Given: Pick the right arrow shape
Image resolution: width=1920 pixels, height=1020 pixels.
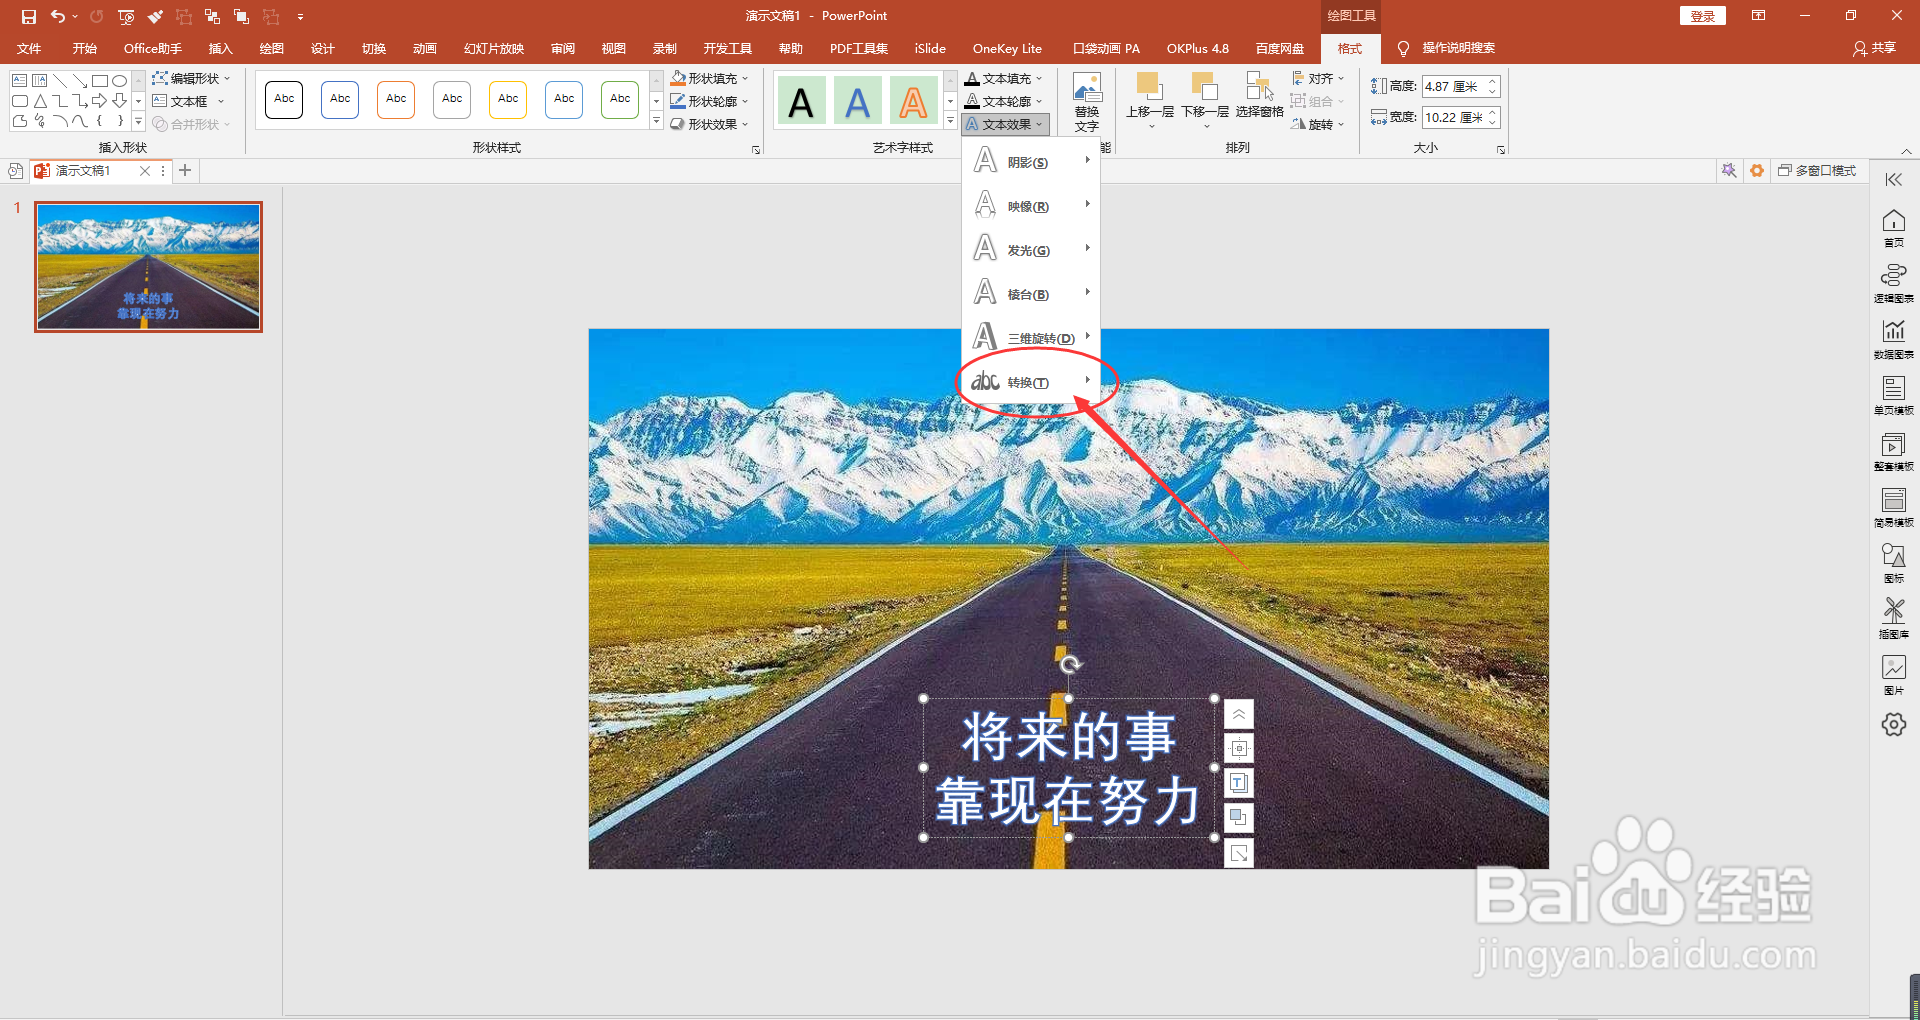Looking at the screenshot, I should (99, 101).
